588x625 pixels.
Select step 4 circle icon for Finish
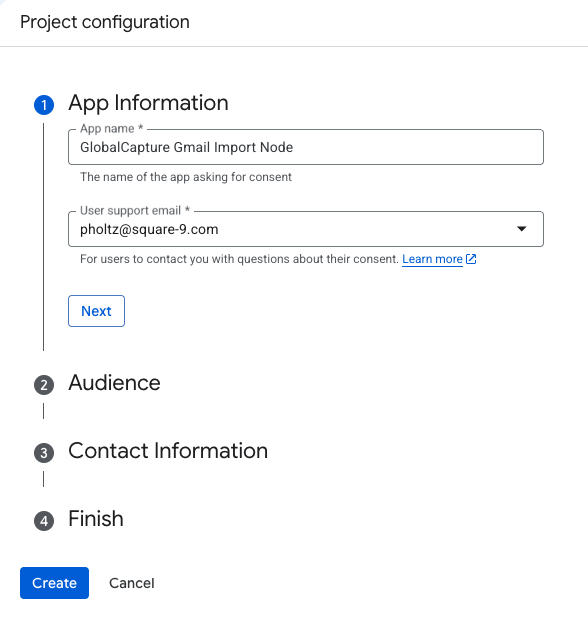(44, 521)
